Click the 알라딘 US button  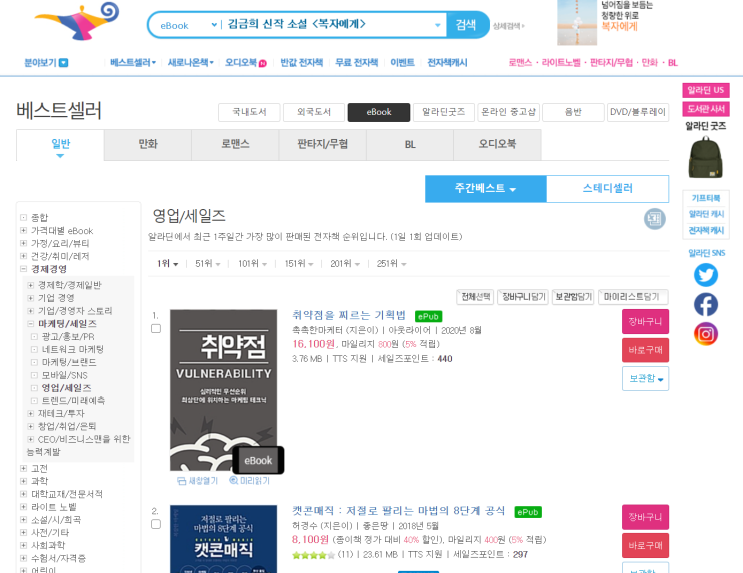click(706, 91)
